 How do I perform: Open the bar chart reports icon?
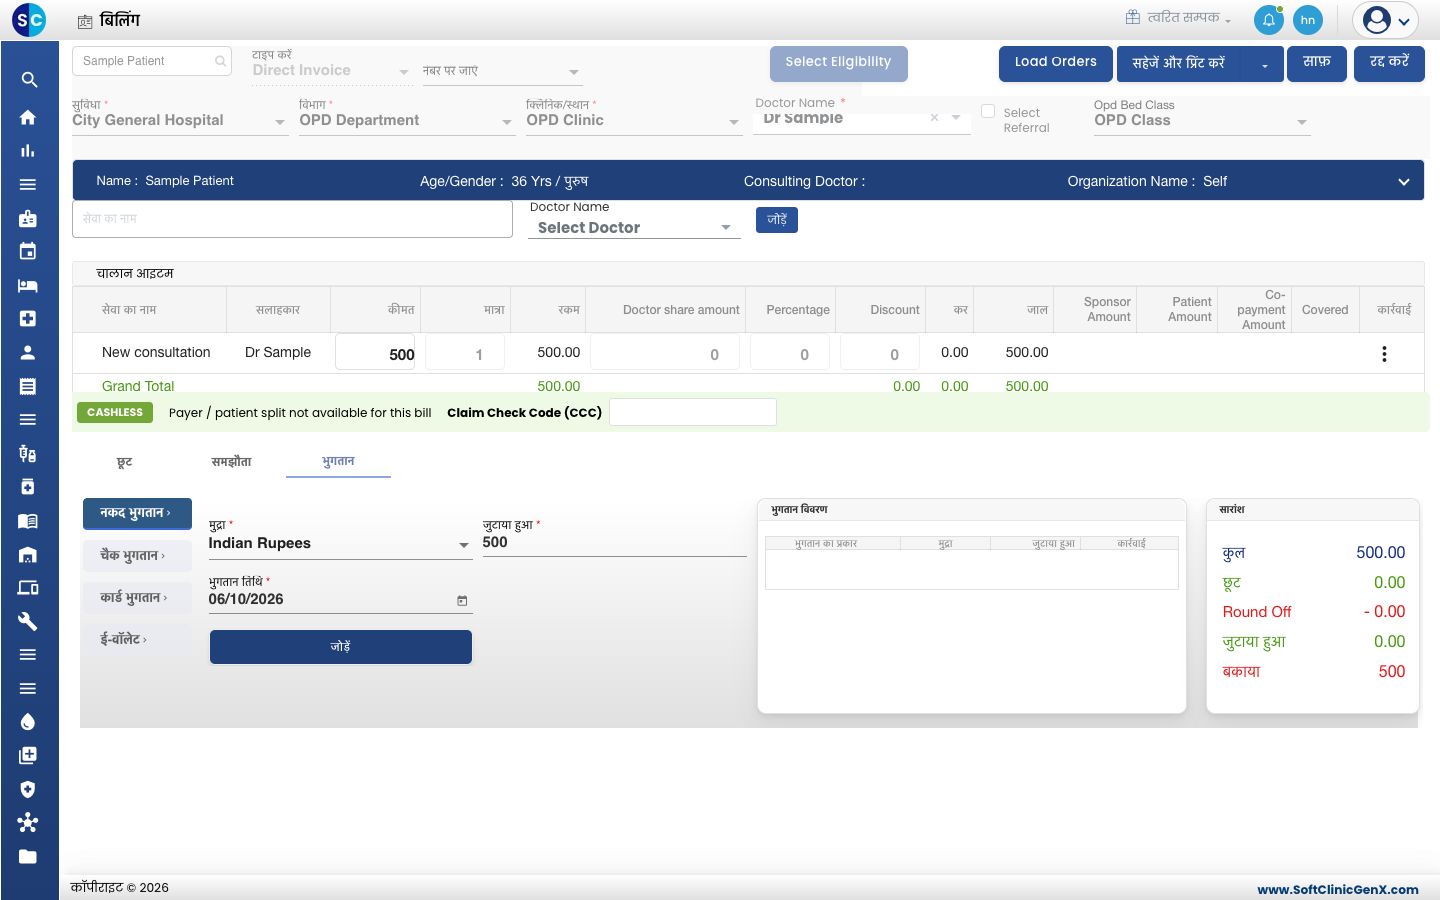[x=28, y=151]
